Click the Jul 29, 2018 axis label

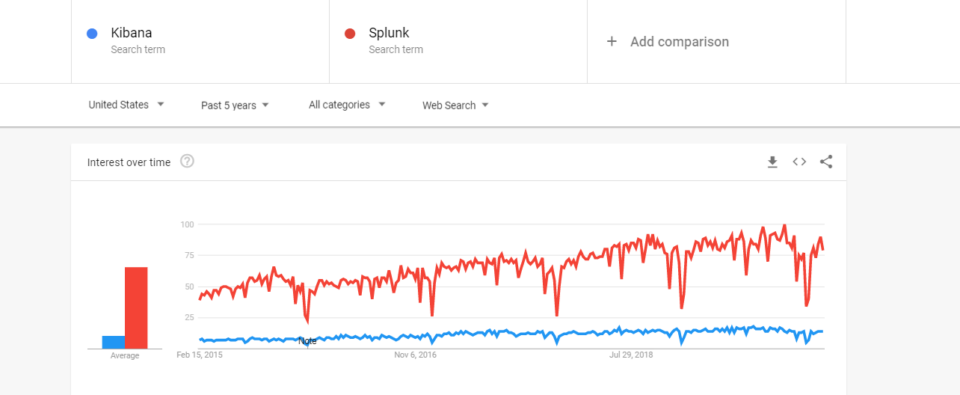pyautogui.click(x=631, y=355)
